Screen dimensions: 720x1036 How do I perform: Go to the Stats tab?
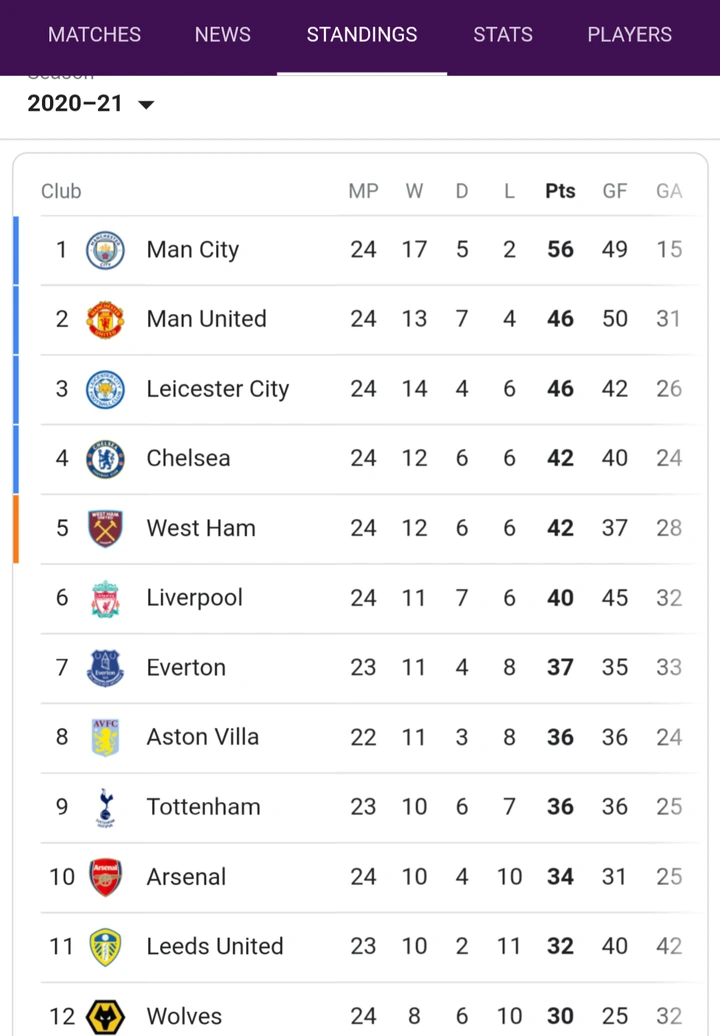click(x=503, y=34)
